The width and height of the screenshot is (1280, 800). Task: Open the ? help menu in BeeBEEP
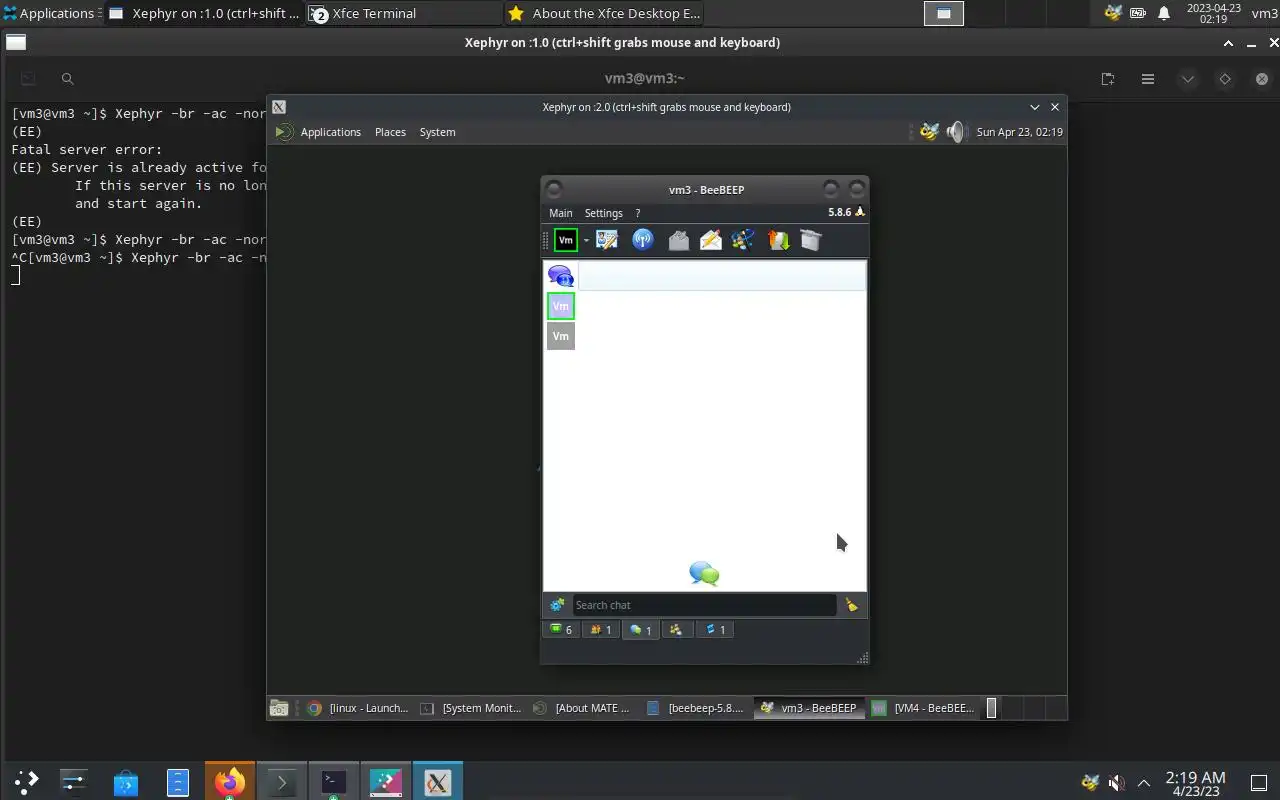(x=638, y=213)
